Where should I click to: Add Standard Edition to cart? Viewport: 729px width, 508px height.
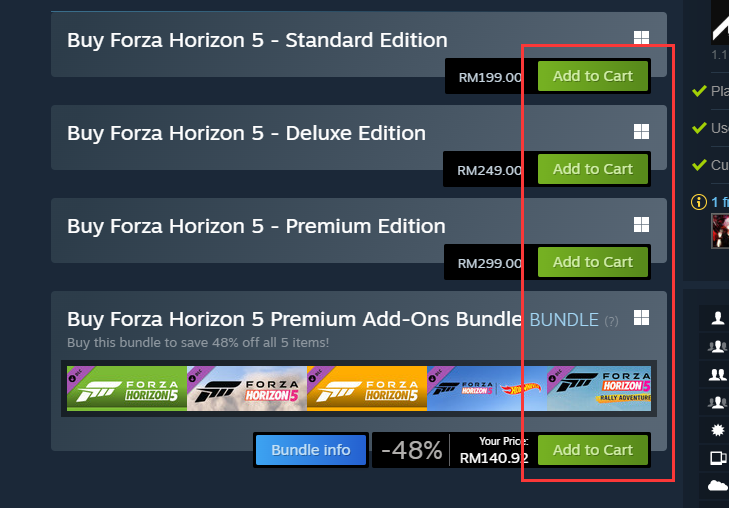(x=593, y=76)
